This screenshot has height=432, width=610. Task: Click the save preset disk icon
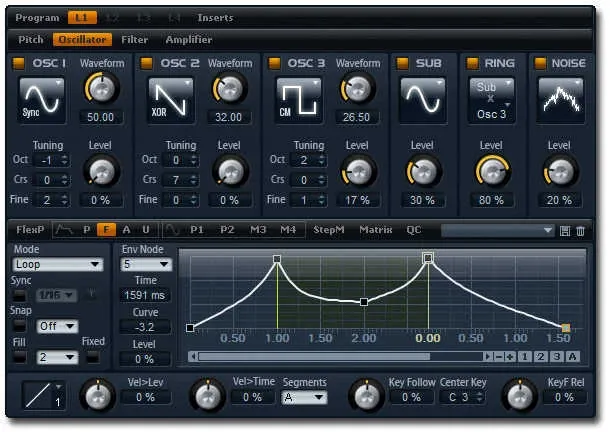point(565,230)
